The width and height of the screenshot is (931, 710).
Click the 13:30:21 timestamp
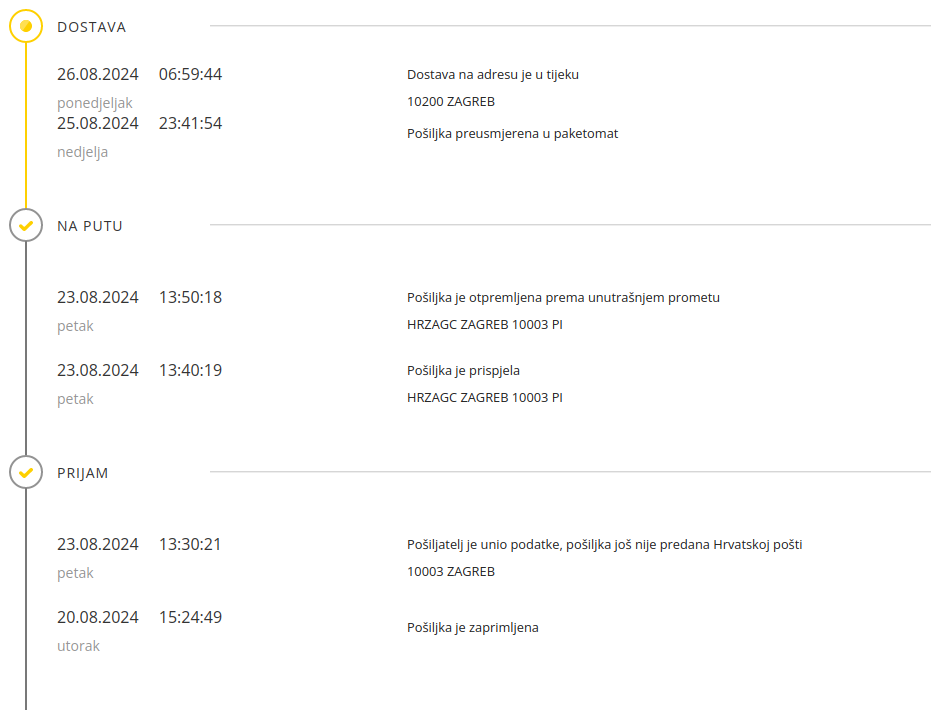(190, 544)
